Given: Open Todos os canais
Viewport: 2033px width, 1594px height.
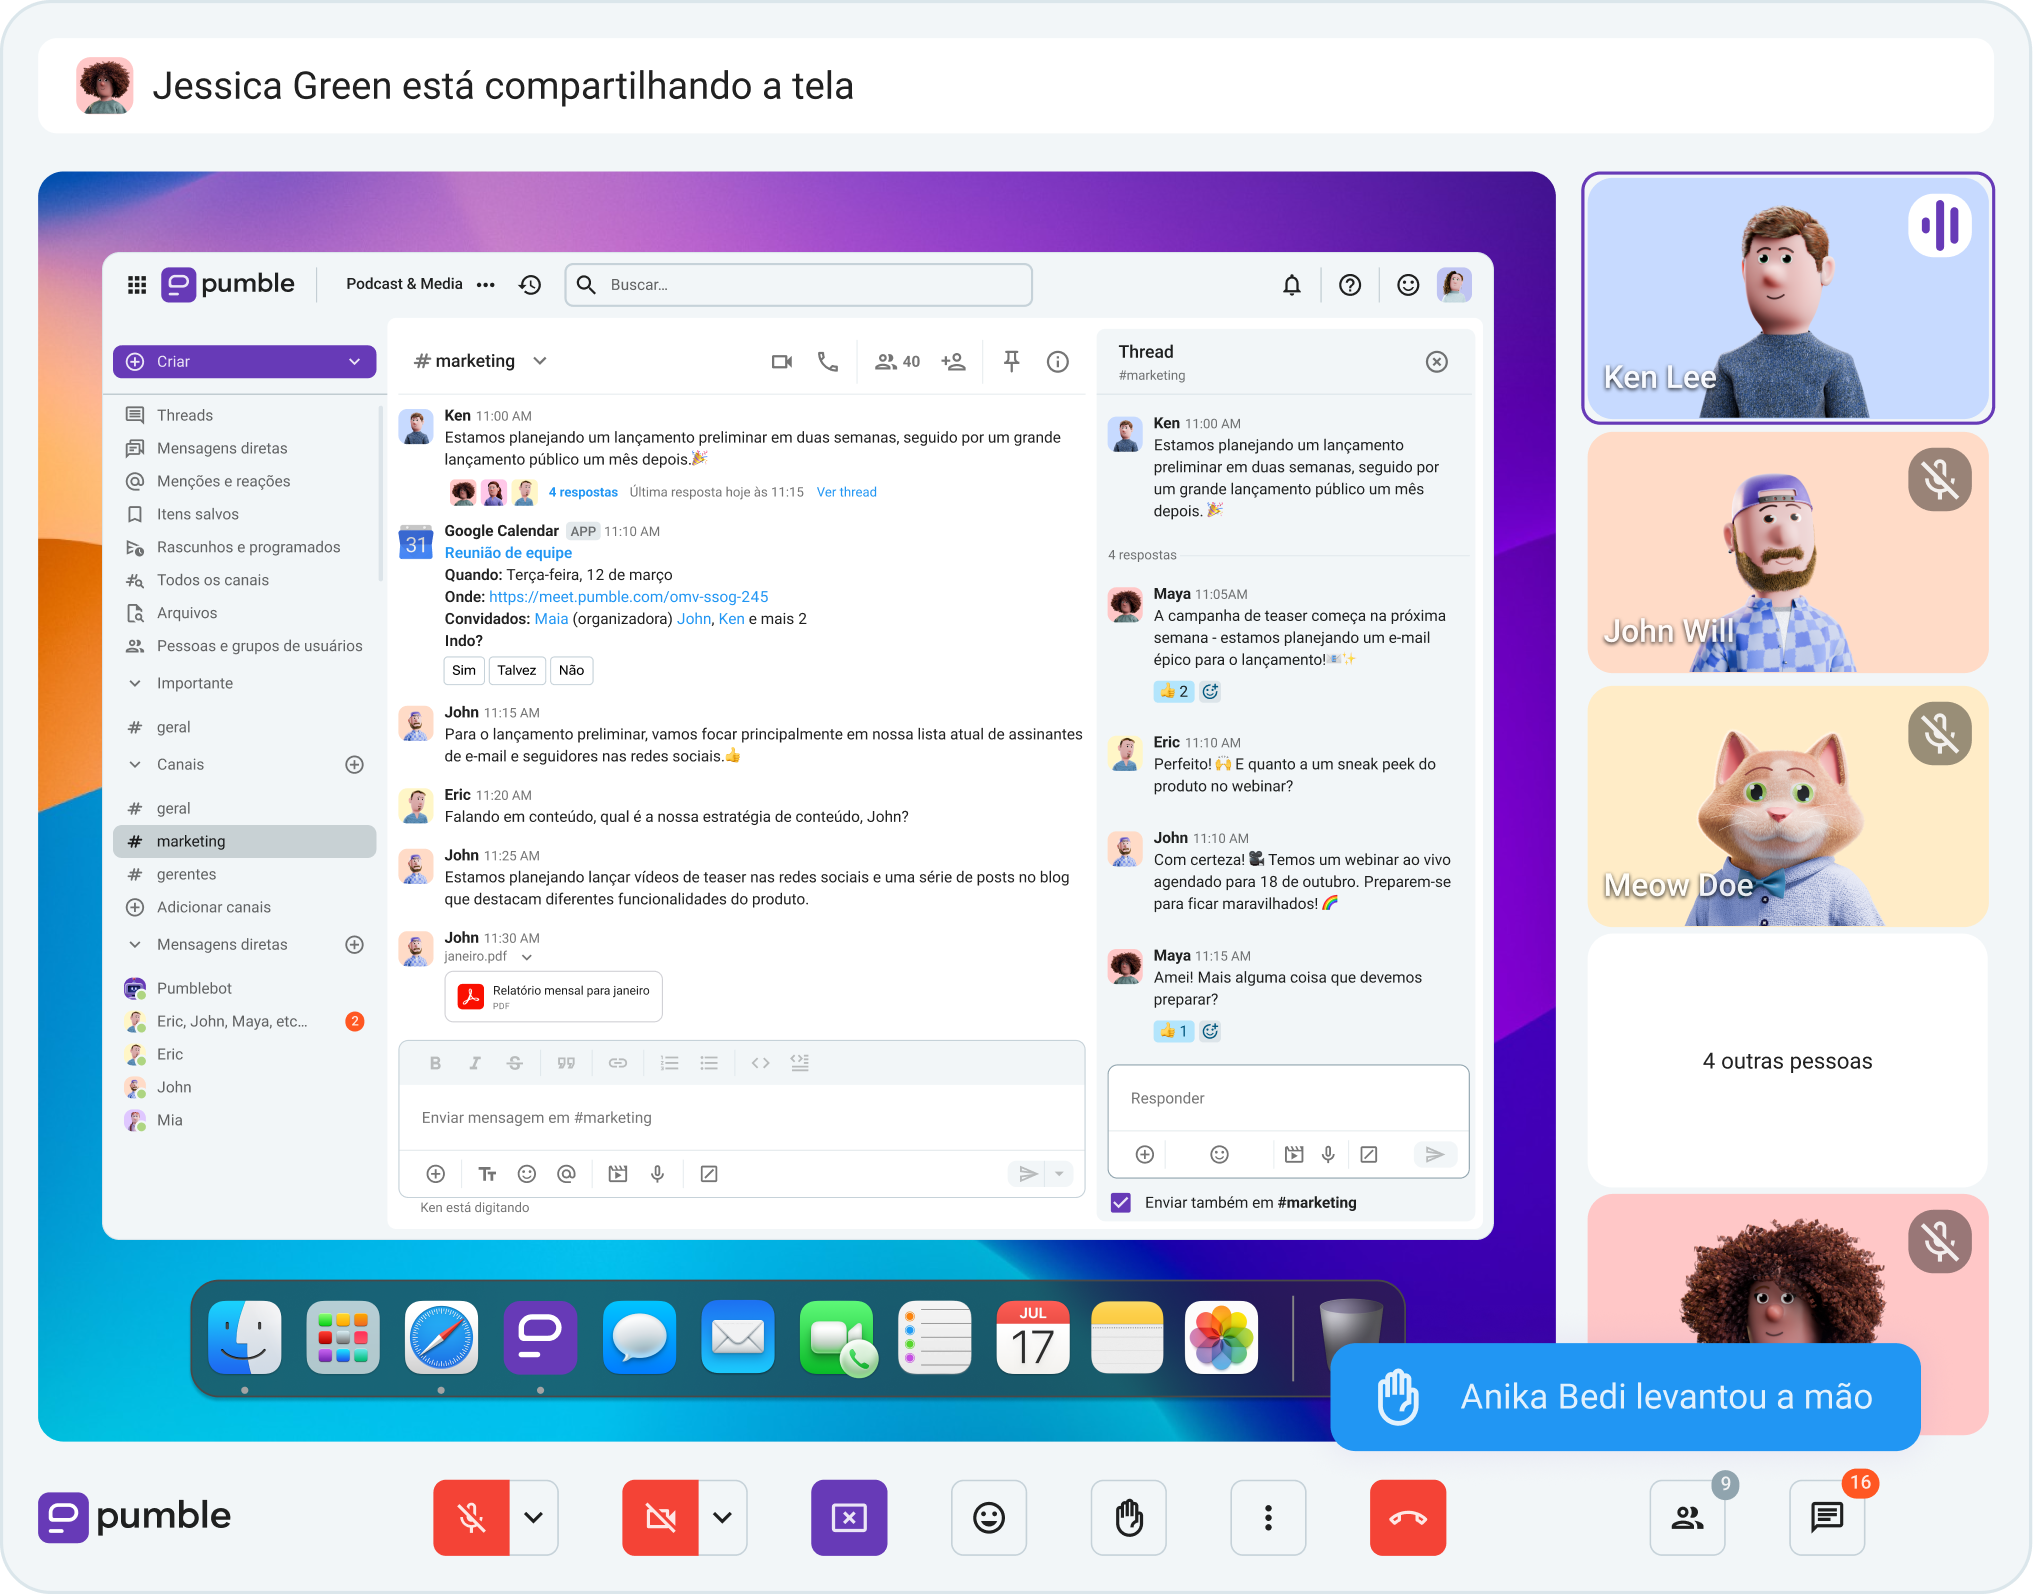Looking at the screenshot, I should tap(212, 580).
